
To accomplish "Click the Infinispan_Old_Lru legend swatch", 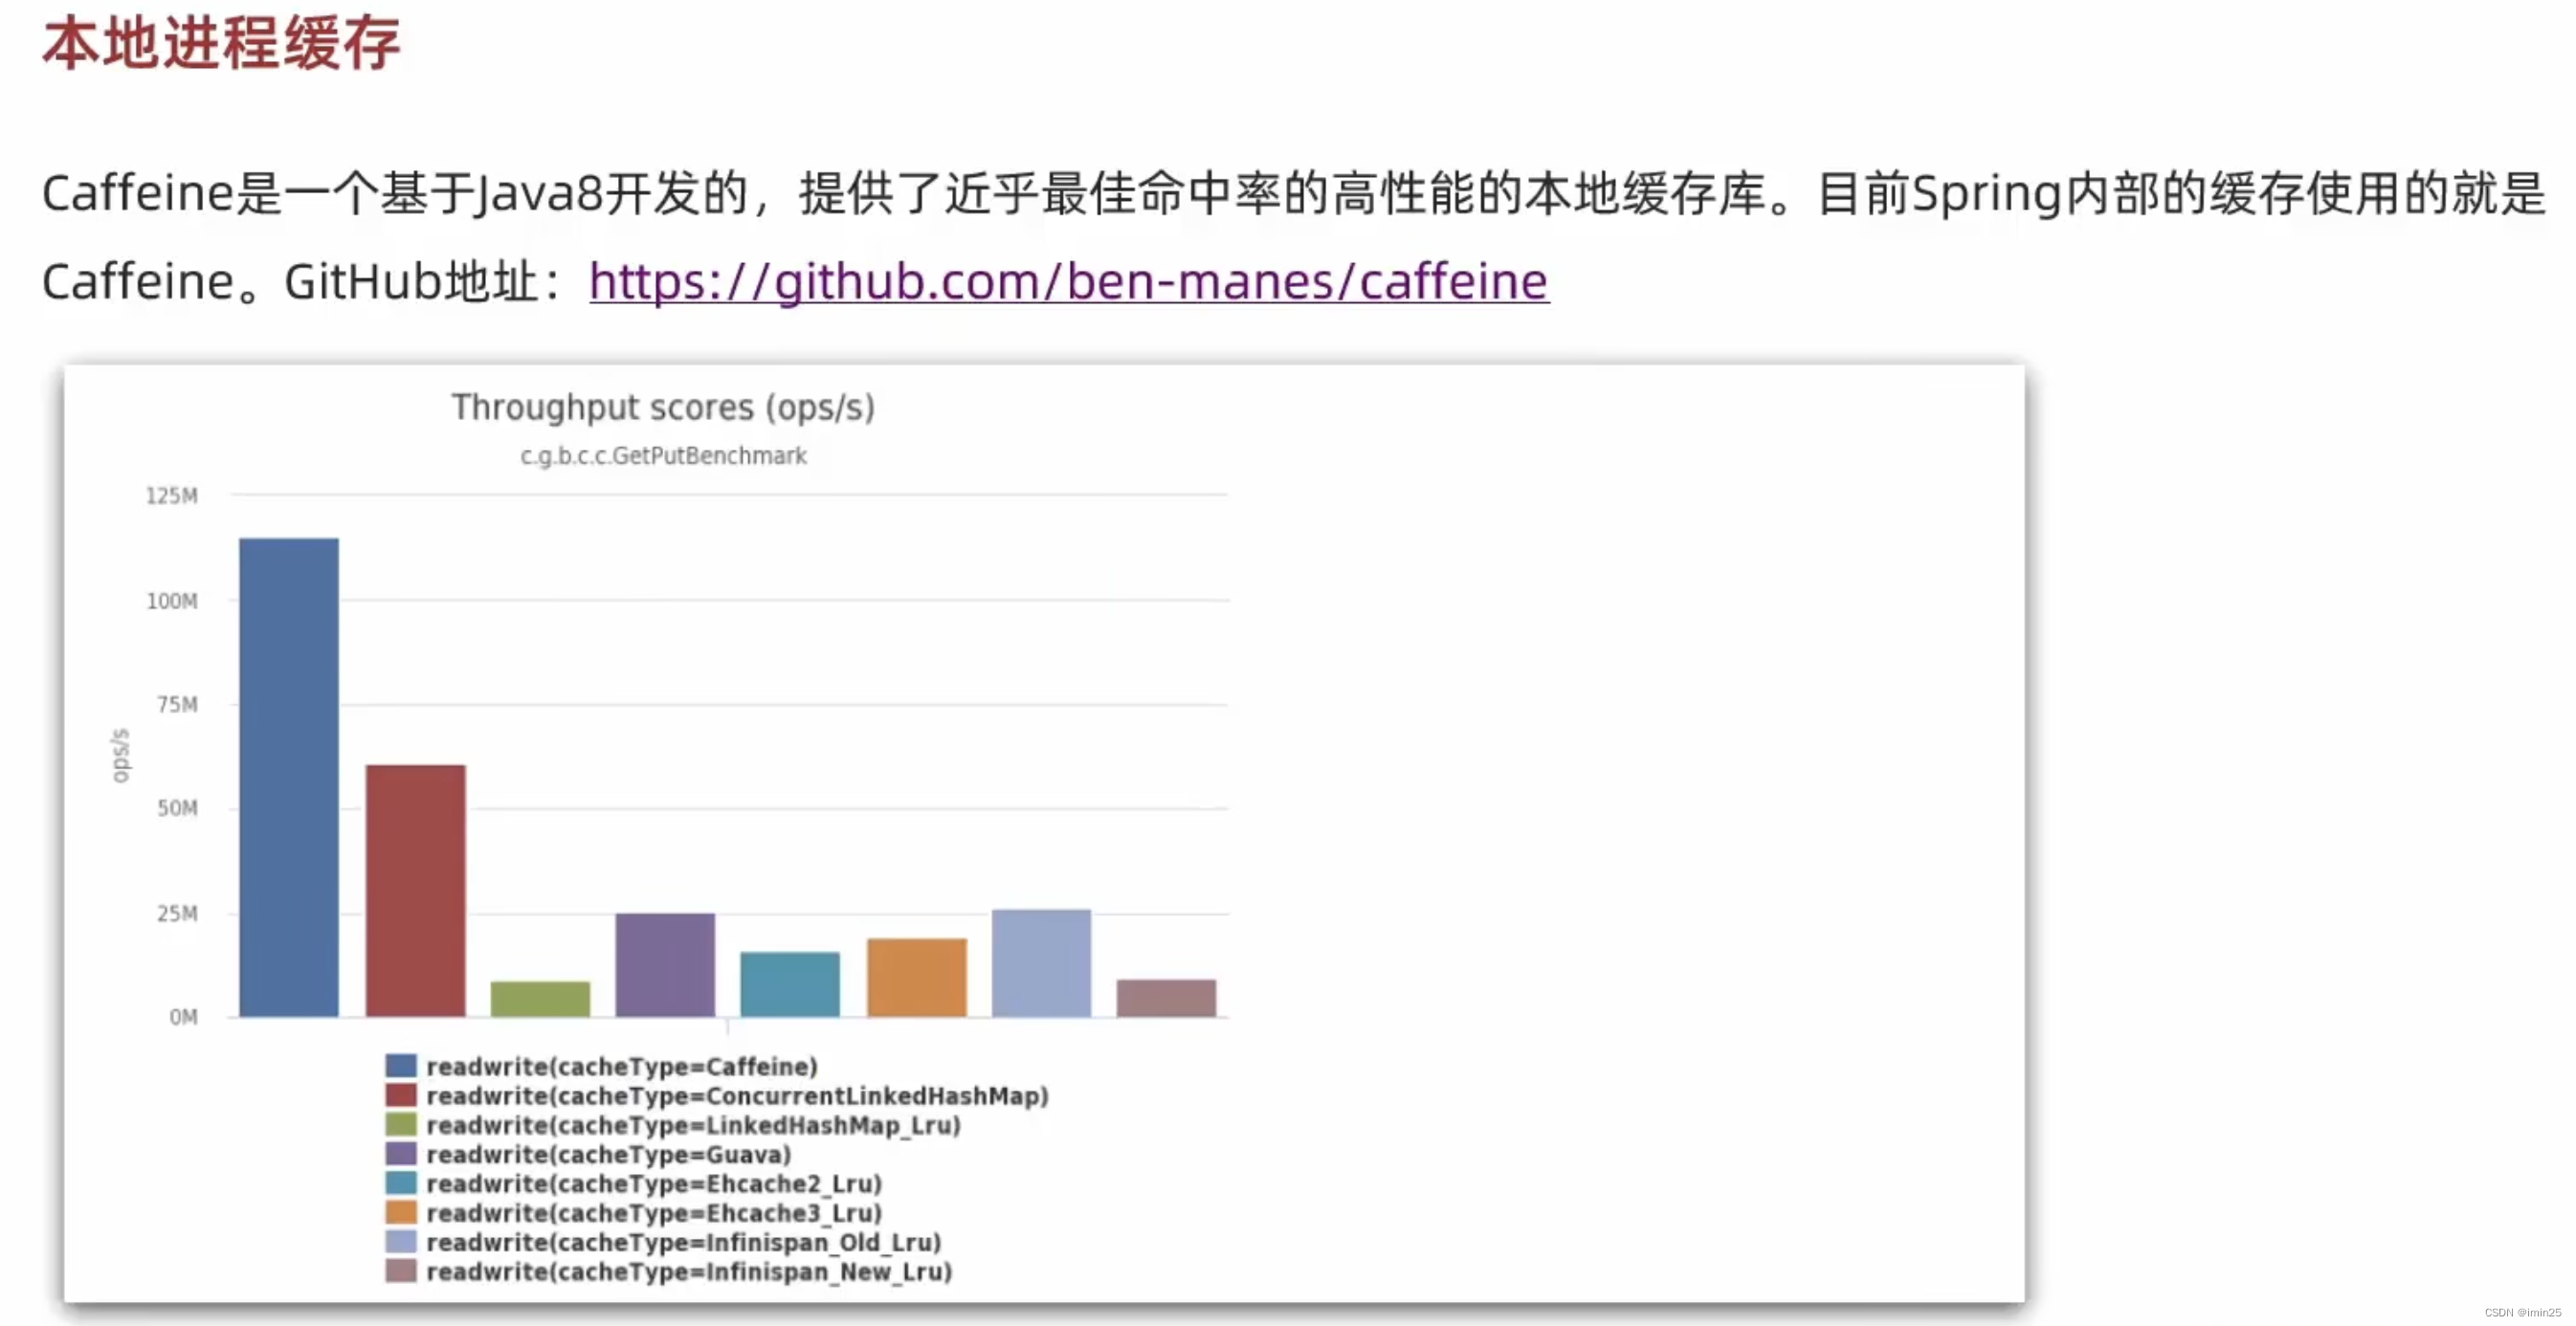I will tap(401, 1242).
